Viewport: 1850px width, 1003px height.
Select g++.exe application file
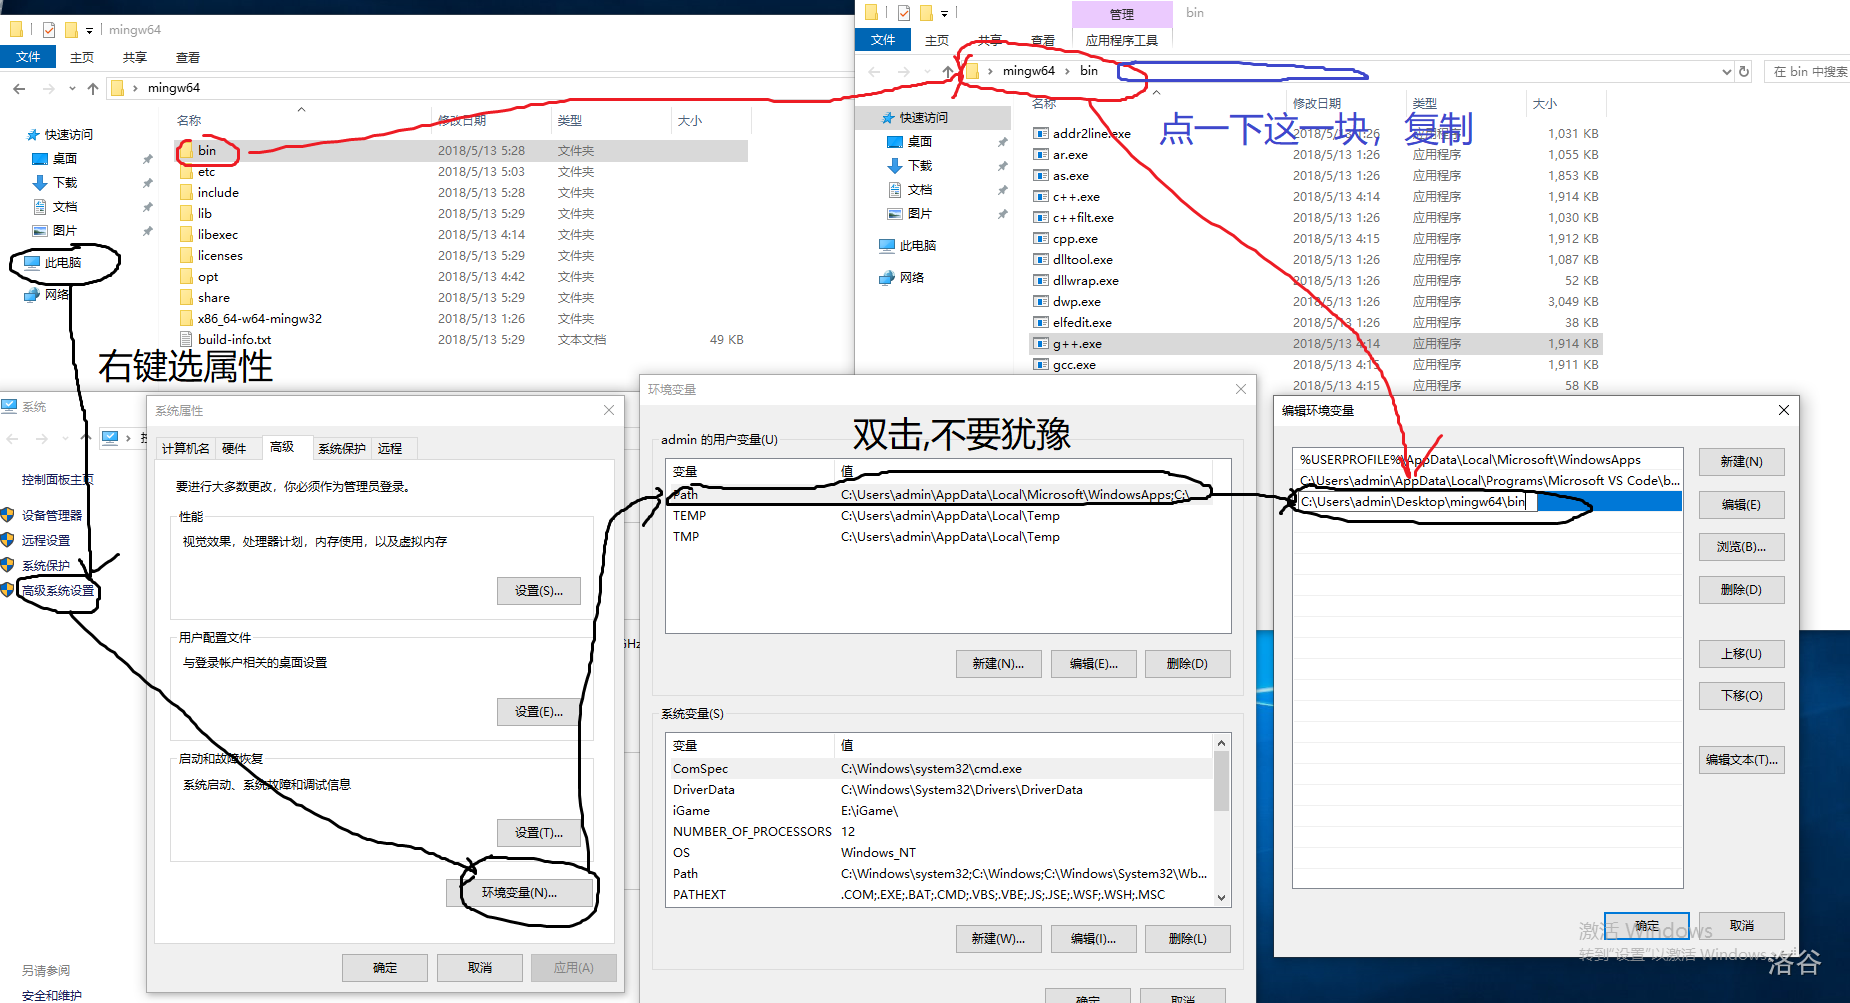point(1077,344)
